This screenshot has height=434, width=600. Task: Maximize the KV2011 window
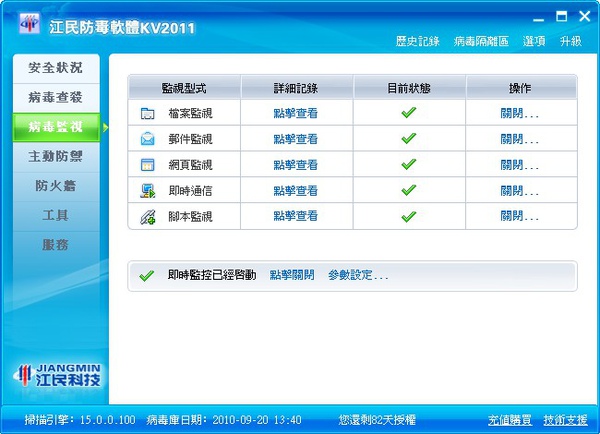coord(561,16)
